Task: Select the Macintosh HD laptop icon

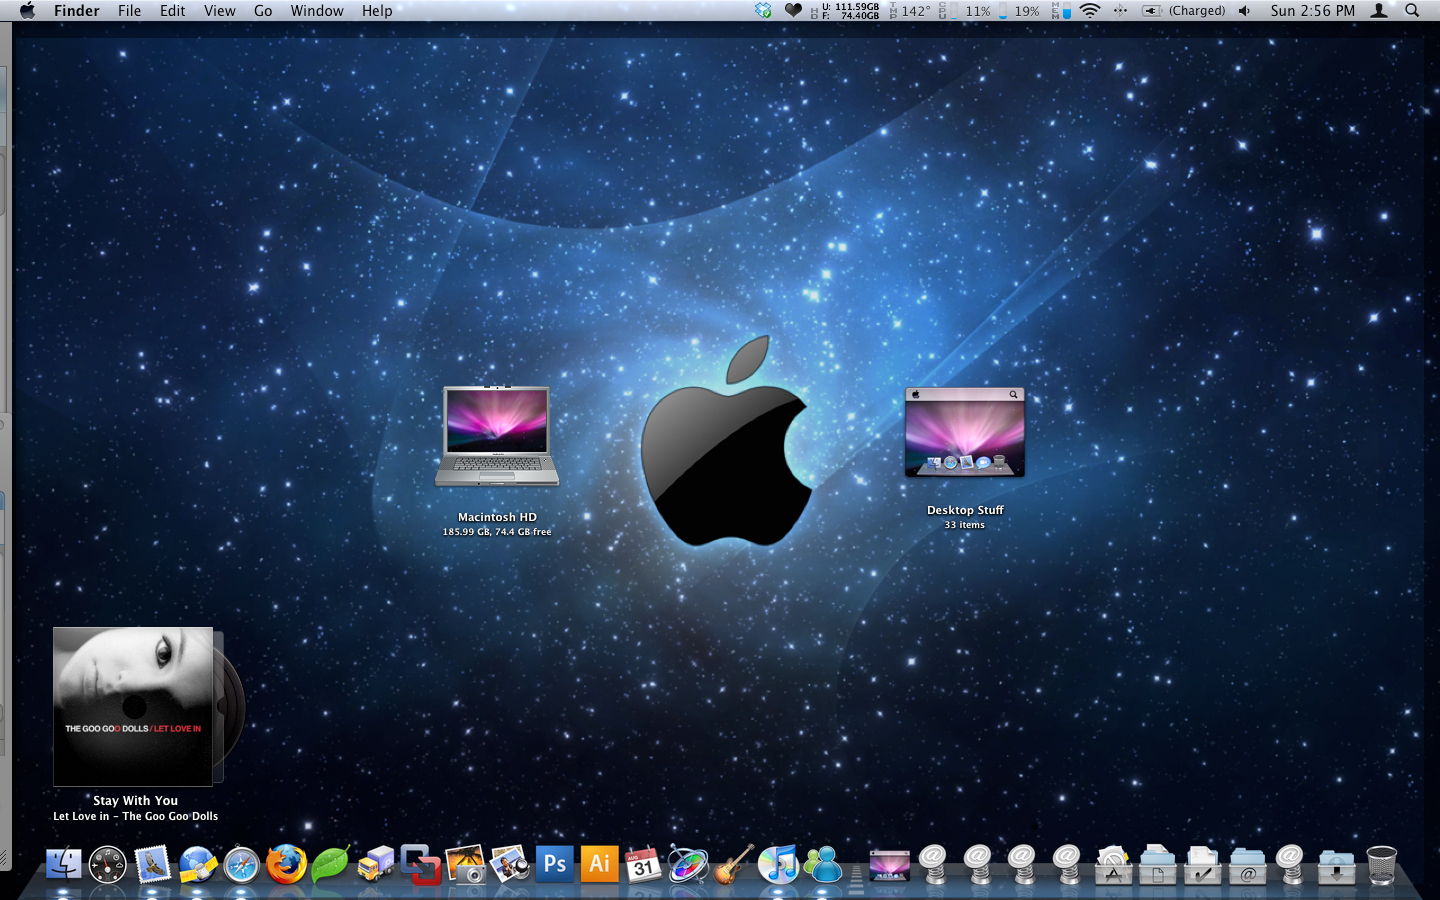Action: point(497,436)
